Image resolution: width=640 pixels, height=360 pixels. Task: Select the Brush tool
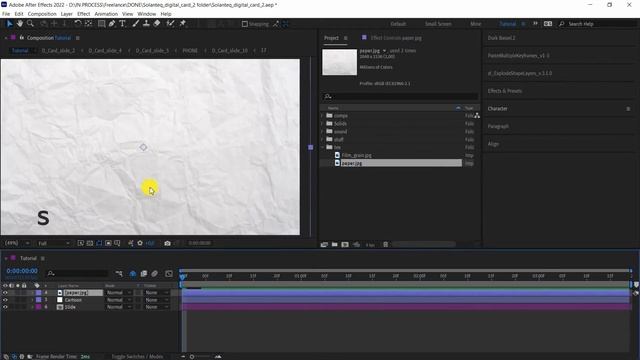pyautogui.click(x=136, y=24)
